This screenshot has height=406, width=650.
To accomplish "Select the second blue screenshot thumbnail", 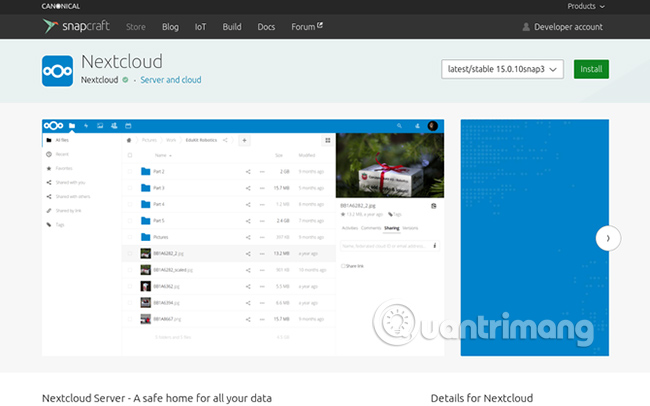I will [534, 238].
